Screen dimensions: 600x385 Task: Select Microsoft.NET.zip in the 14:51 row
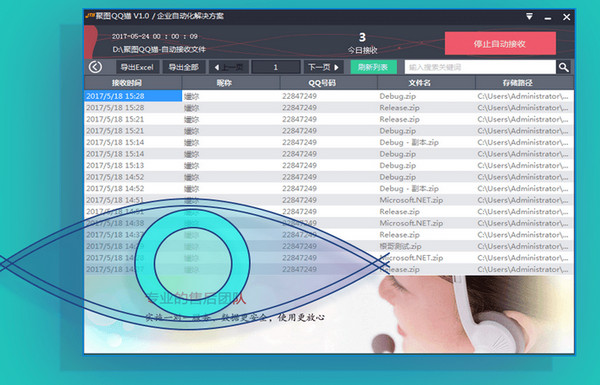coord(411,200)
